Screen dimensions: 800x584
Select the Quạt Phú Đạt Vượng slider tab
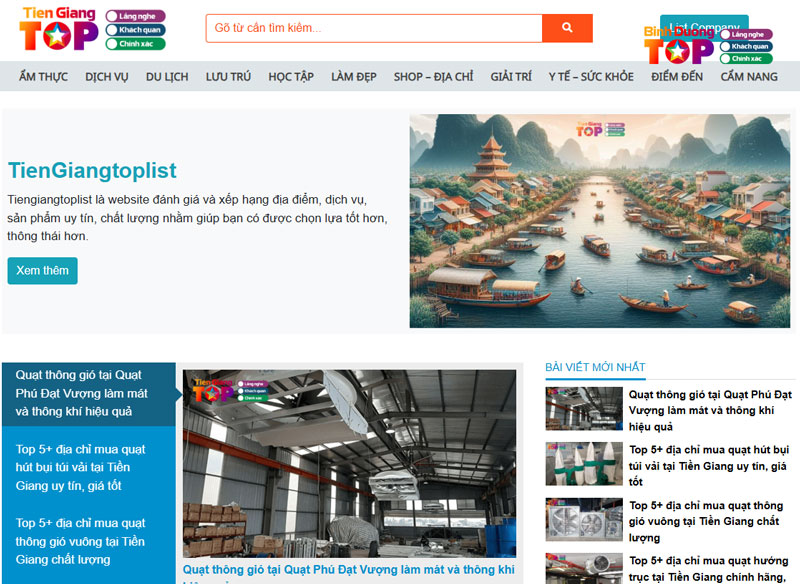coord(88,393)
